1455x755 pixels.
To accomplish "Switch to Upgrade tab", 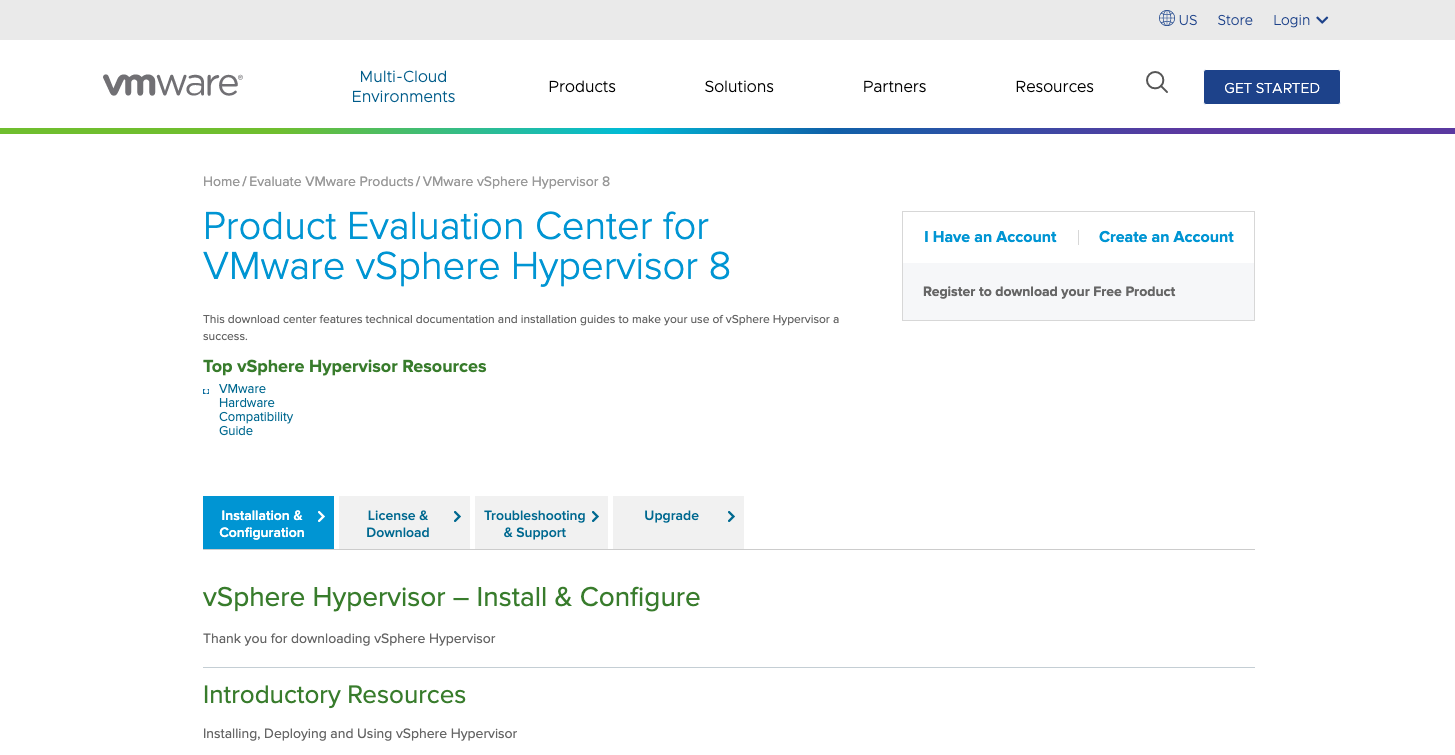I will pos(678,523).
